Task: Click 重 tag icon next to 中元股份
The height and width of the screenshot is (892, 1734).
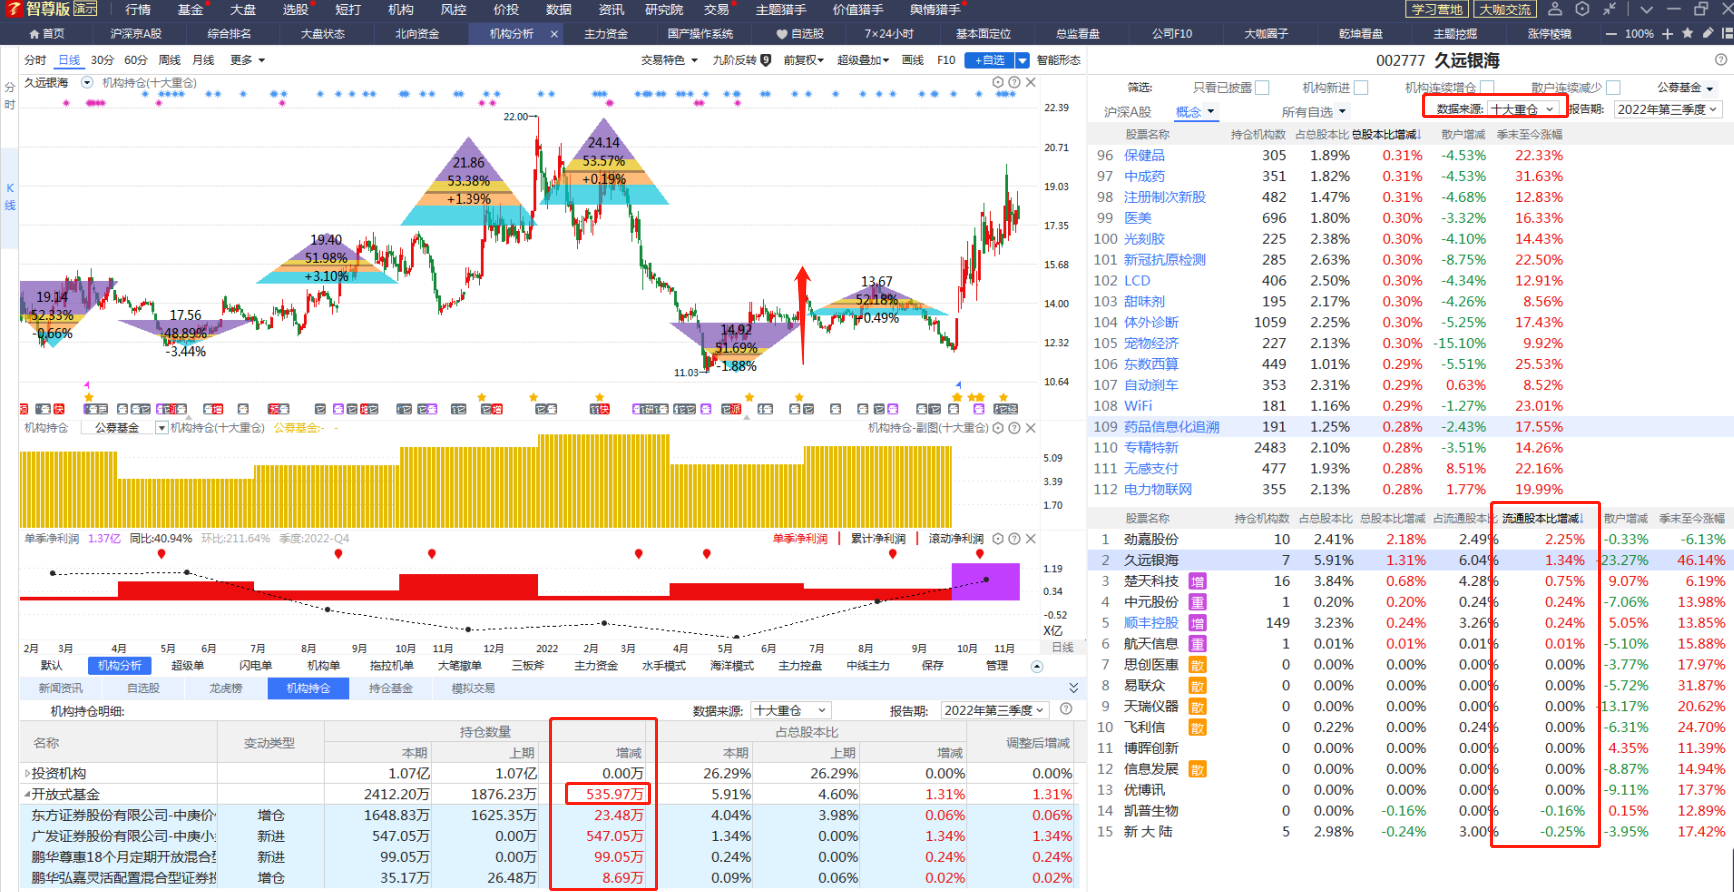Action: 1197,602
